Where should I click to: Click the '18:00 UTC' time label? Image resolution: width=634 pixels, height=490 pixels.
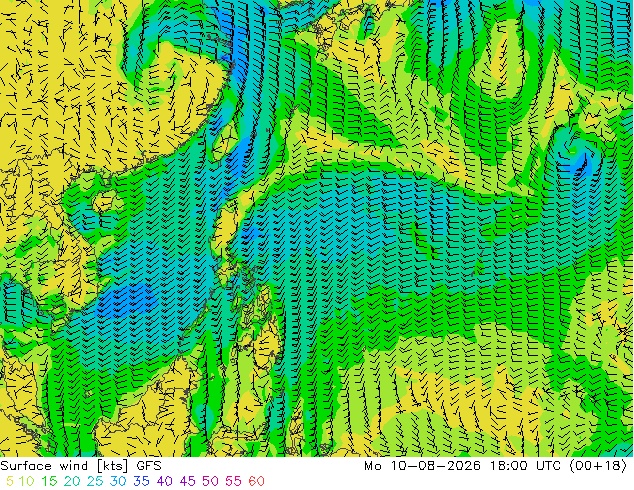pos(526,466)
